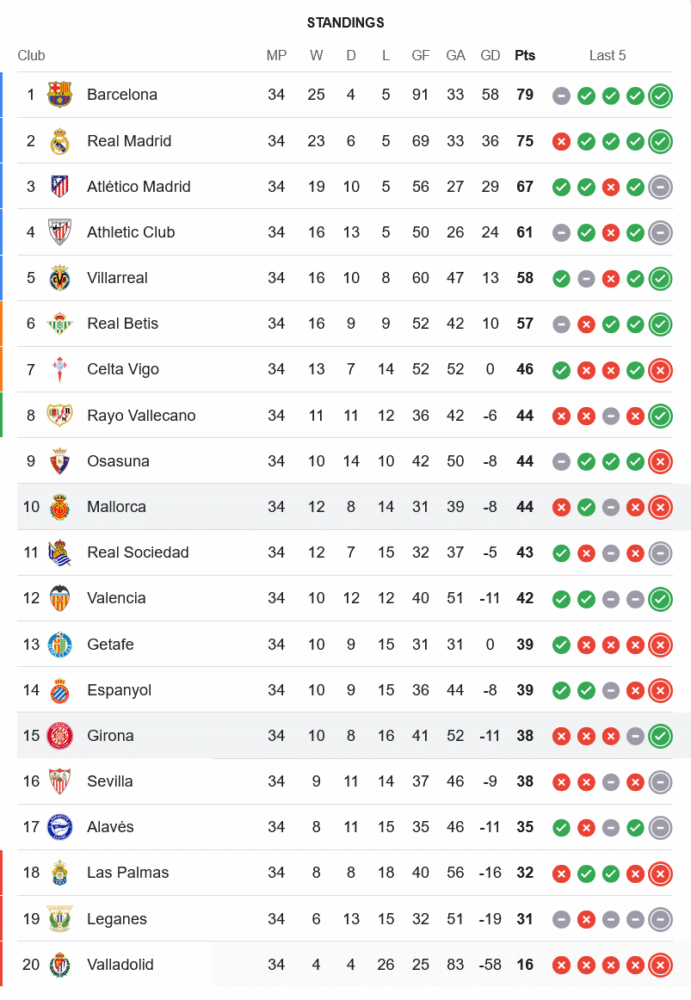Click the GD column header
This screenshot has height=1000, width=691.
490,56
